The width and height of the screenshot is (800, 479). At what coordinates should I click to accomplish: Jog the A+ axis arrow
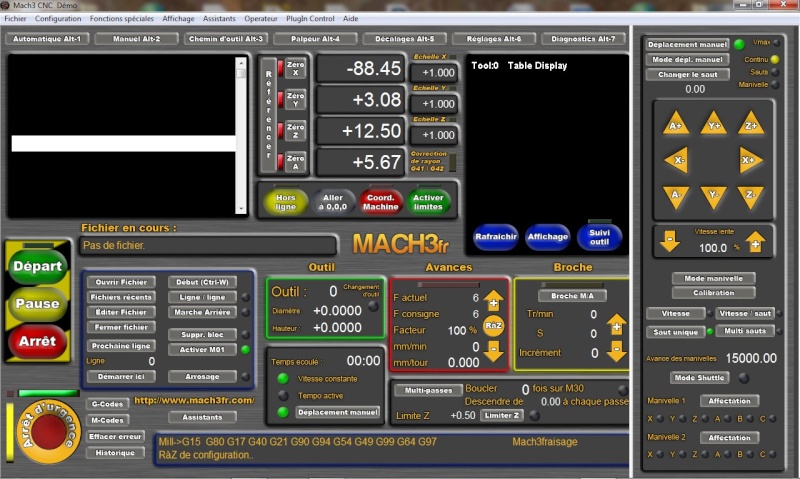676,123
